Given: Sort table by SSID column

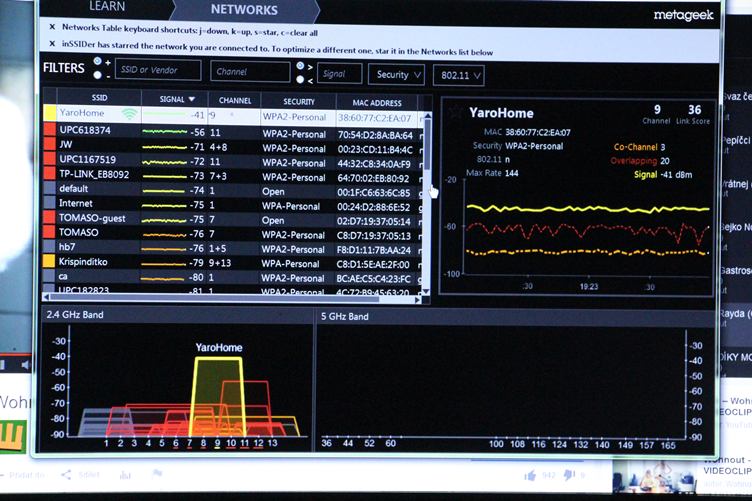Looking at the screenshot, I should [x=99, y=97].
